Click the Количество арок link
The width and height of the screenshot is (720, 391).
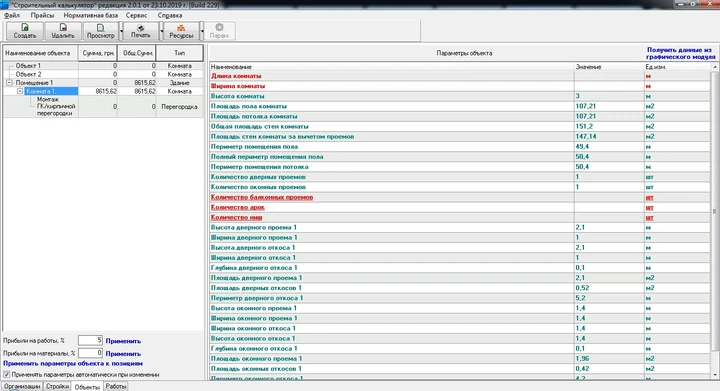tap(237, 207)
